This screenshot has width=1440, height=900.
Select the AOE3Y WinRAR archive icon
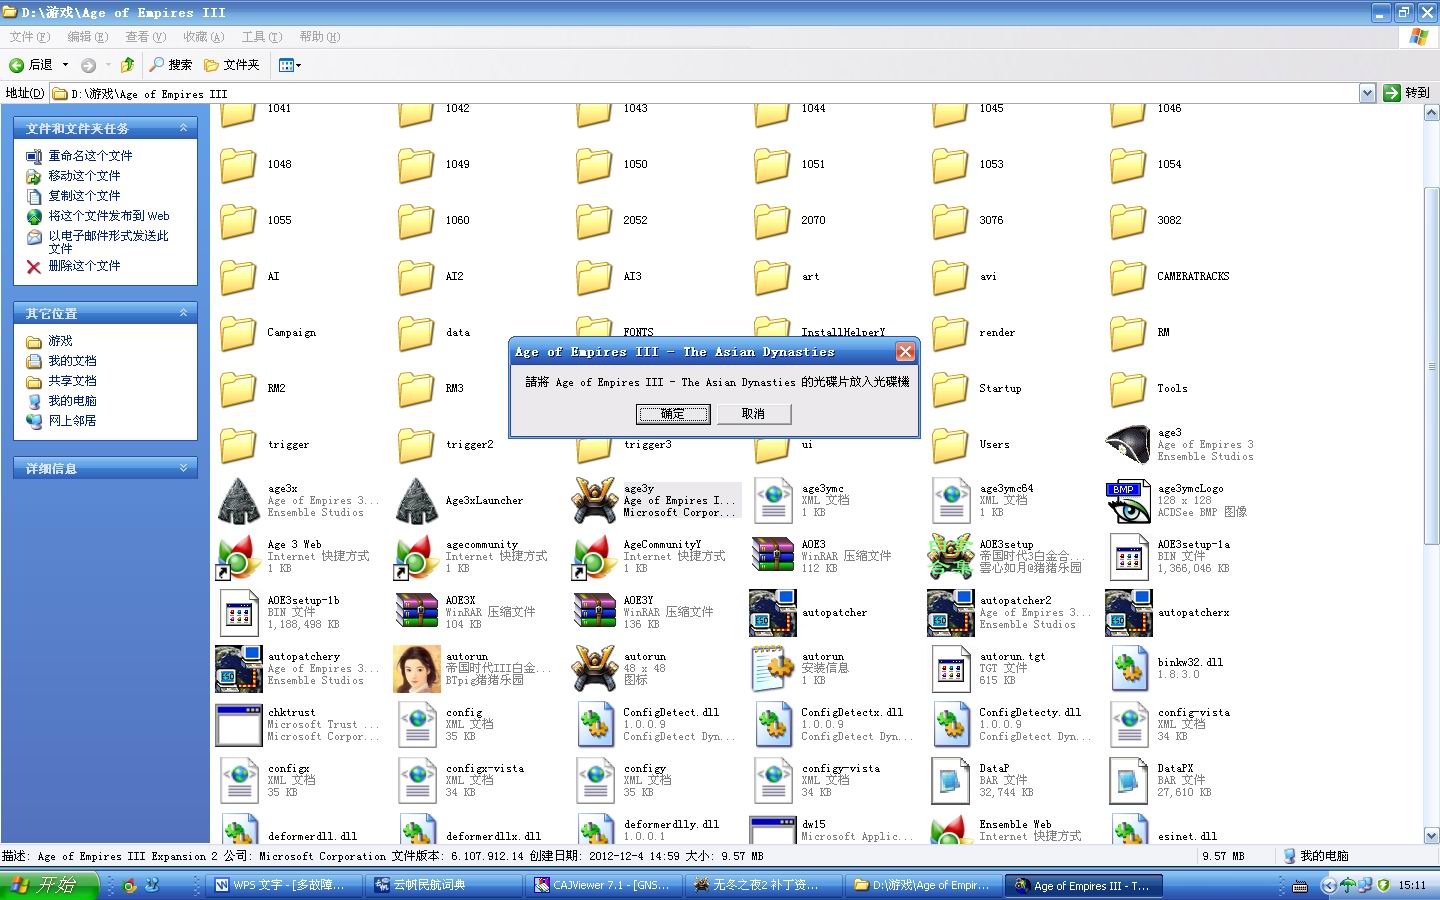(595, 613)
